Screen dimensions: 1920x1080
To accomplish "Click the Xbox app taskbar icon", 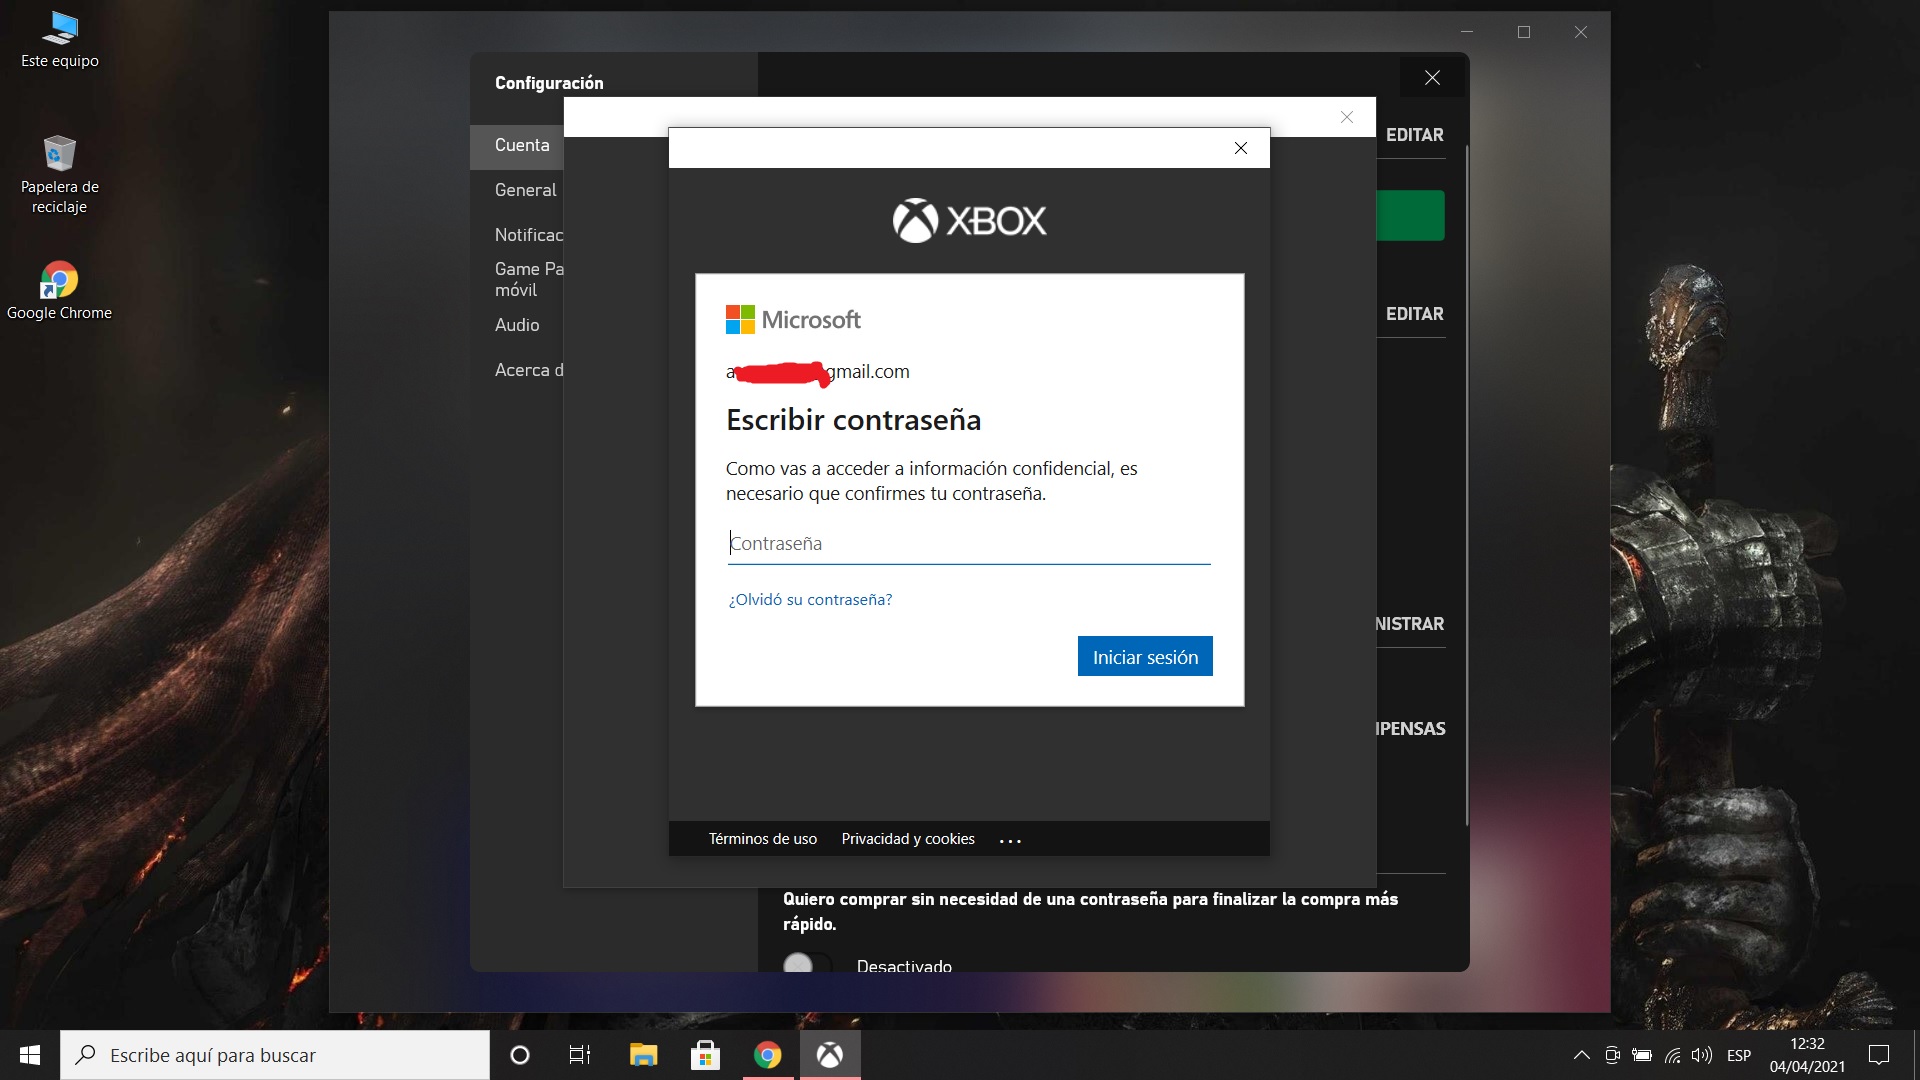I will tap(829, 1055).
